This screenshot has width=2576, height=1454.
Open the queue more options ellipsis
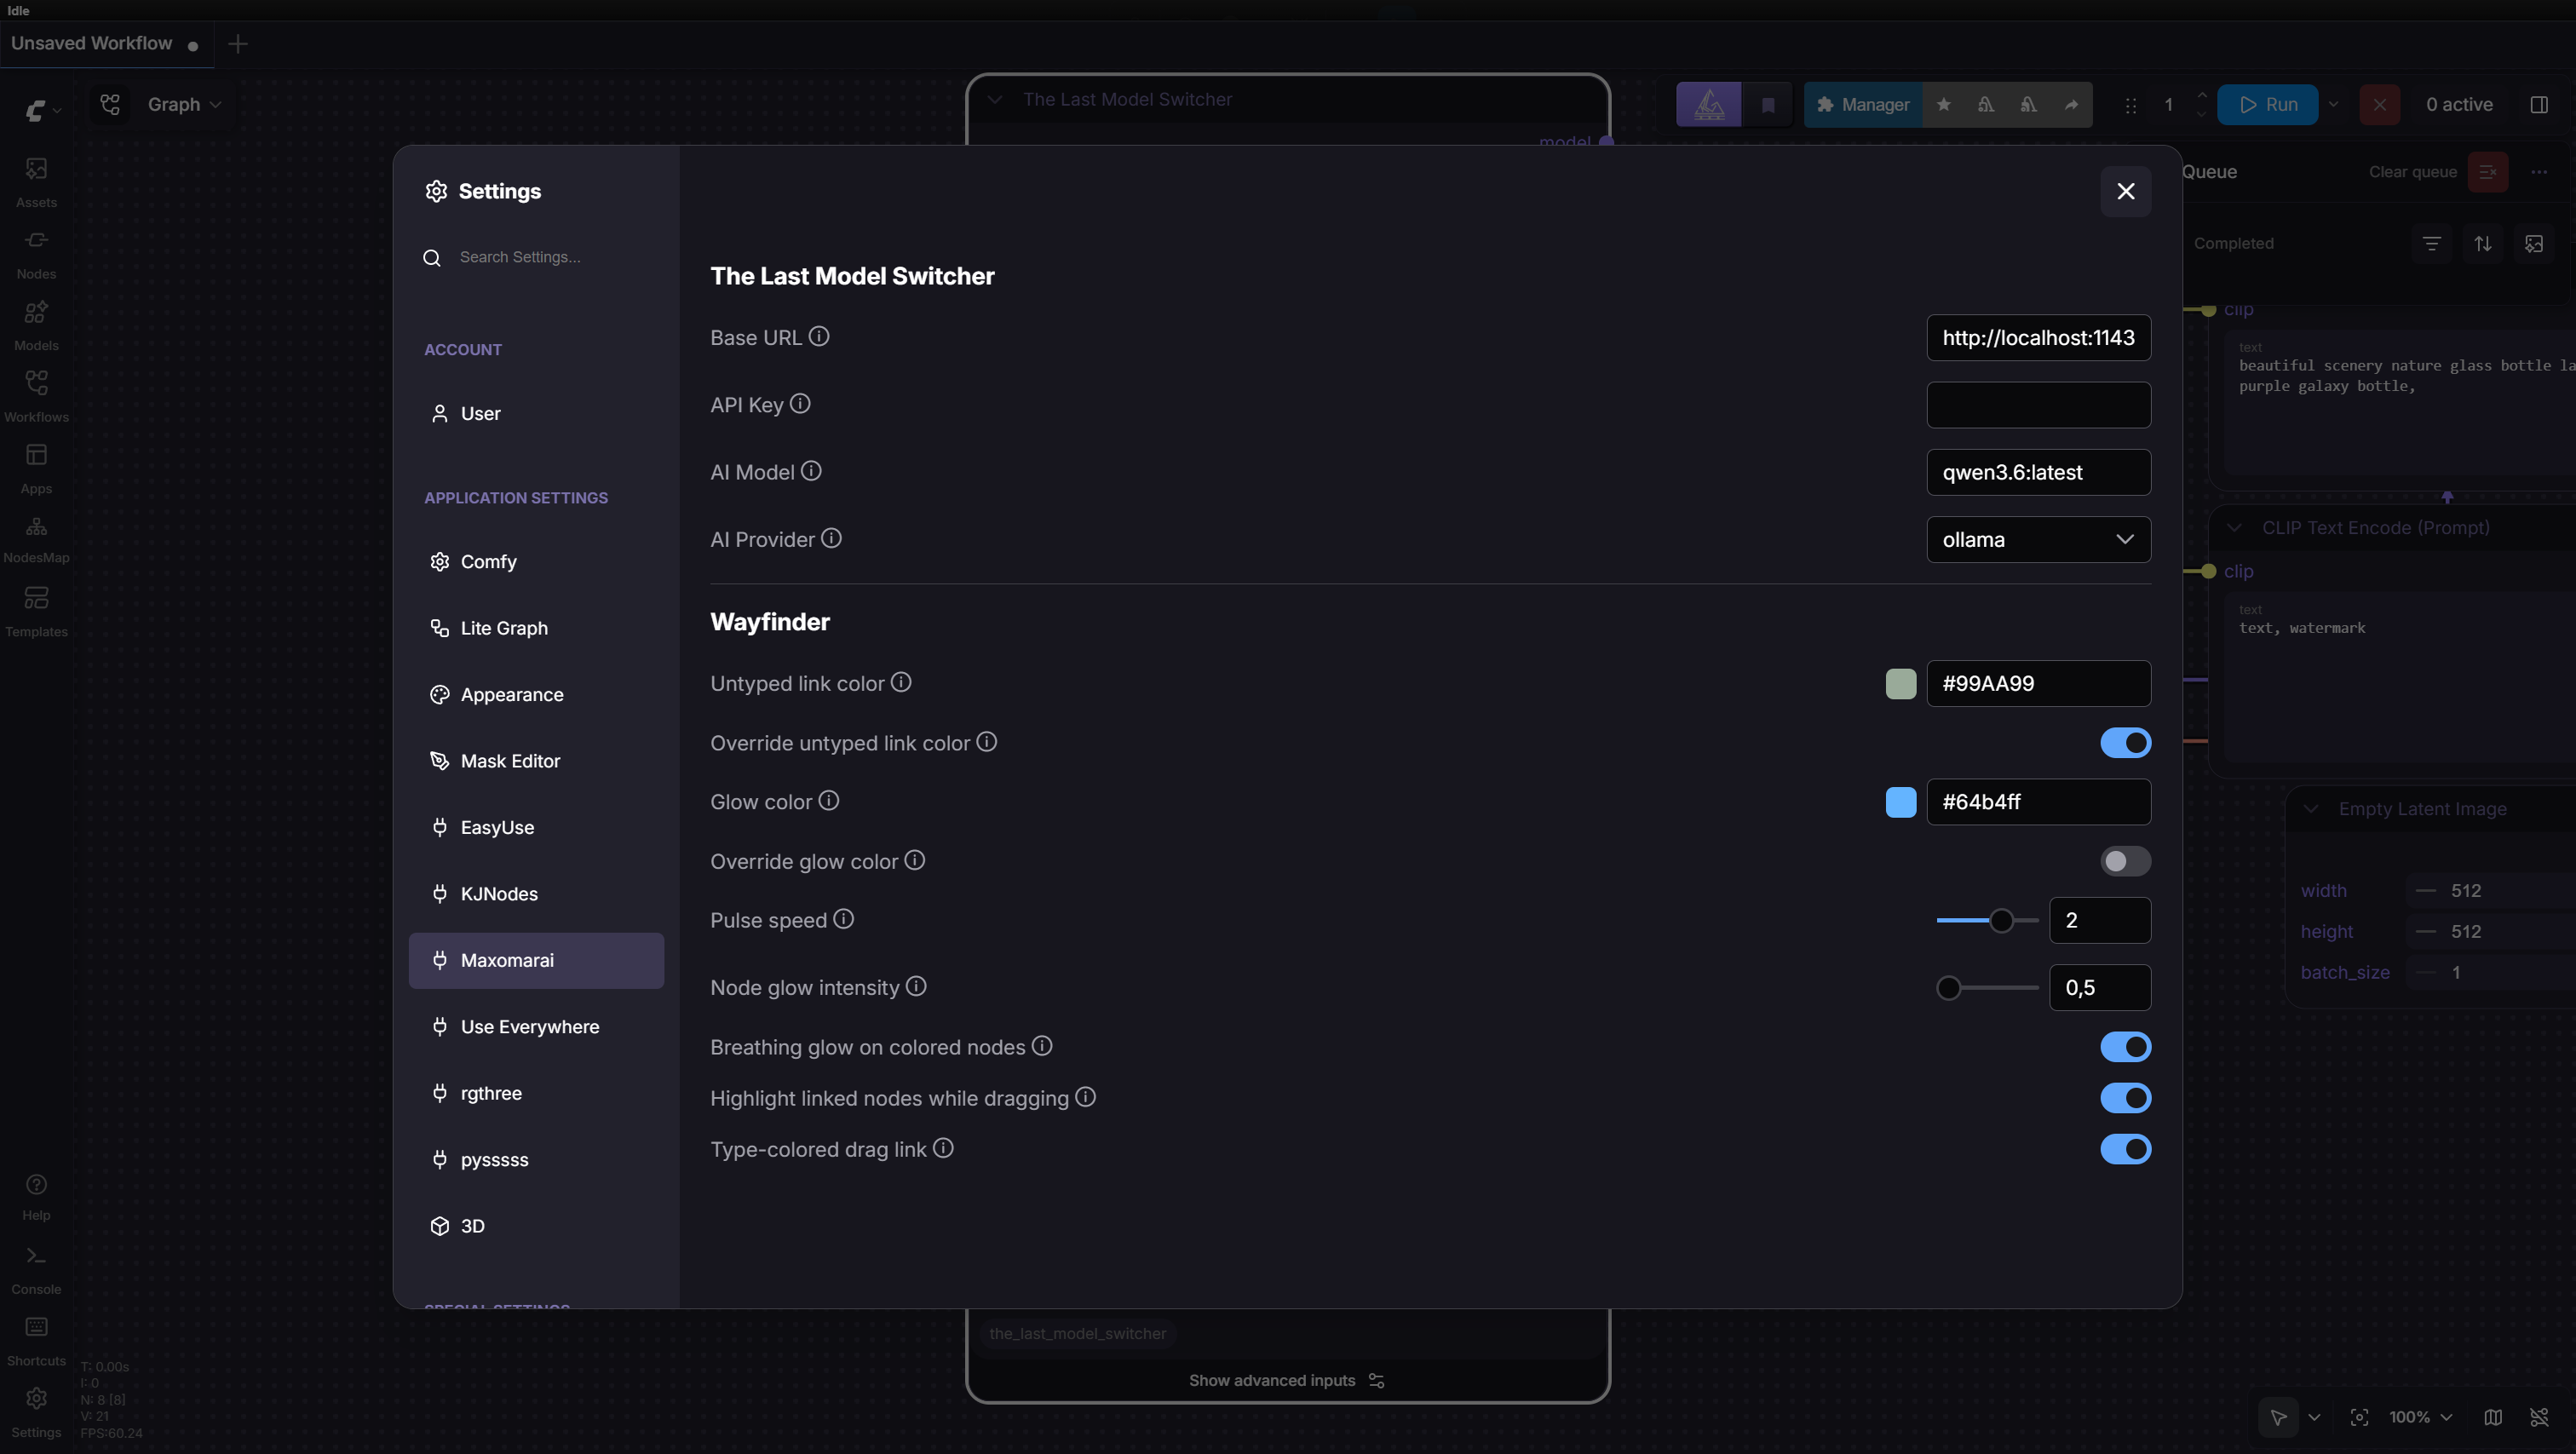2538,172
